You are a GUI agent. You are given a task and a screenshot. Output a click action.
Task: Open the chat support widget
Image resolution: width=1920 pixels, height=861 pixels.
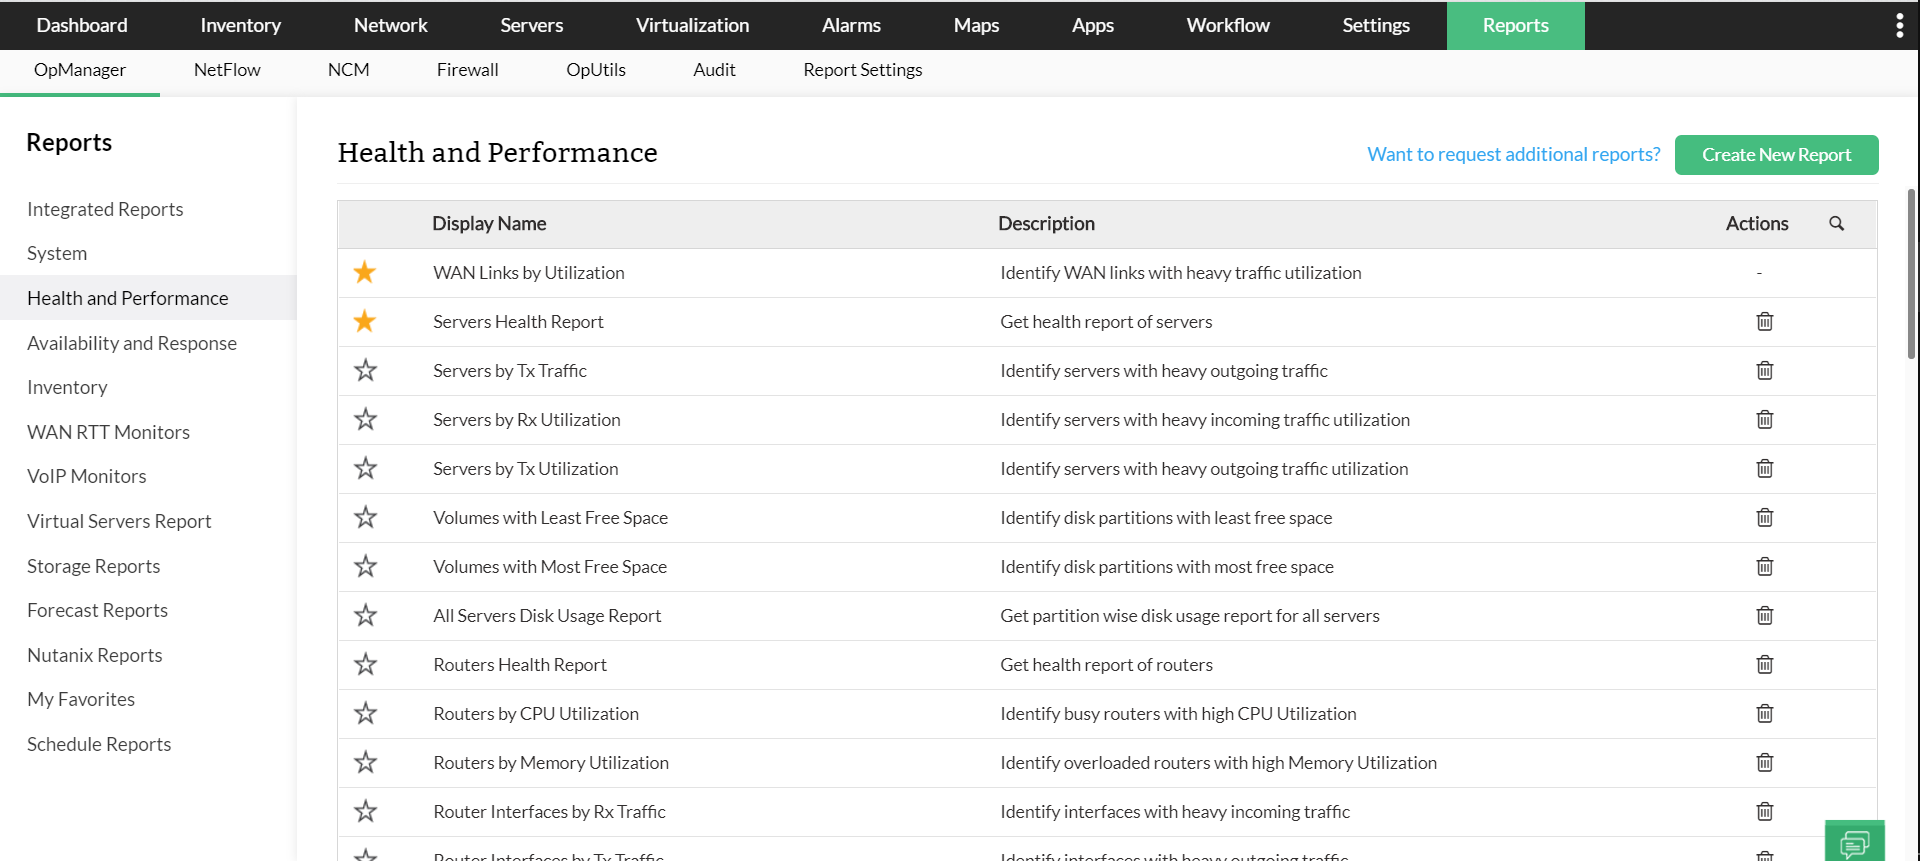1854,842
